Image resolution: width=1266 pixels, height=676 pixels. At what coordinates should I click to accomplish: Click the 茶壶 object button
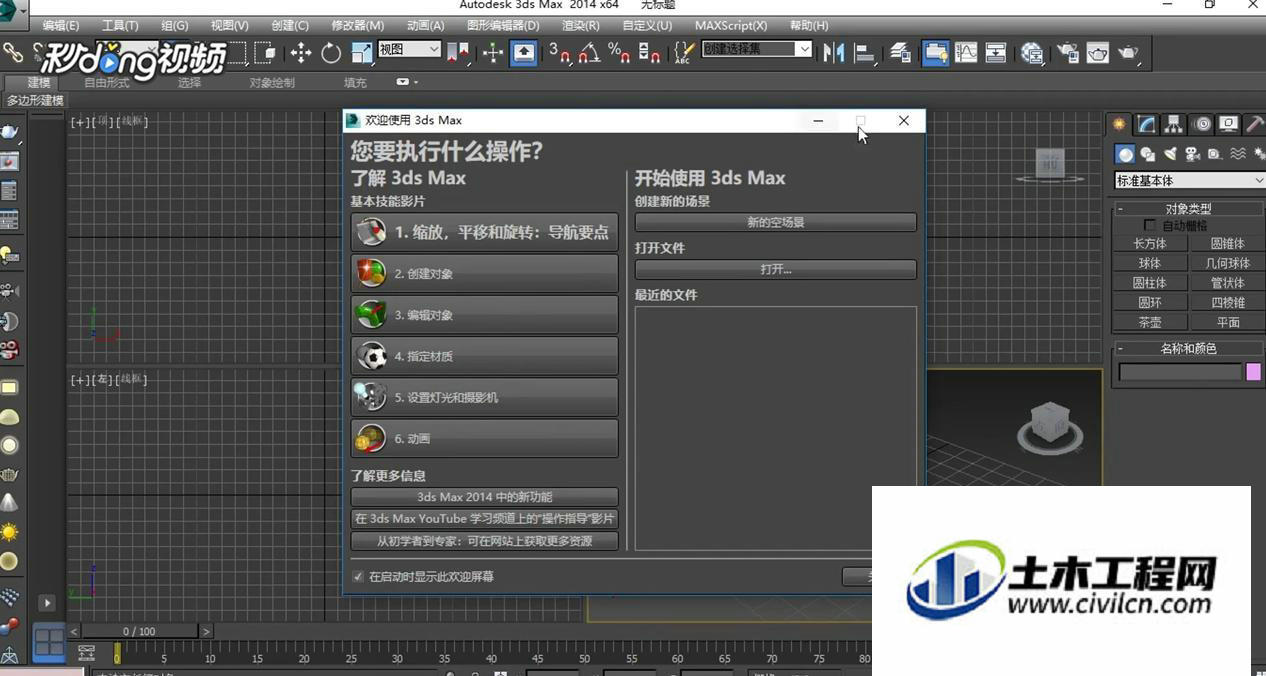pyautogui.click(x=1149, y=322)
